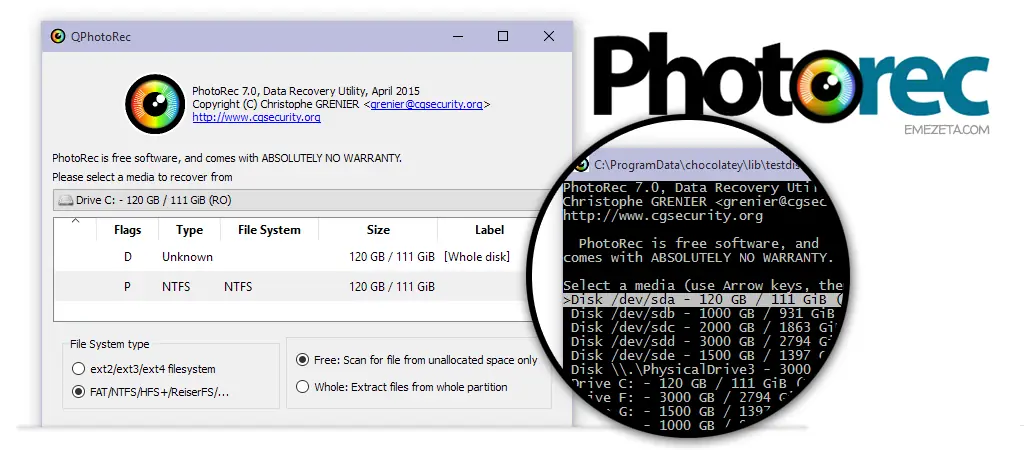Click the console window title bar icon
The height and width of the screenshot is (450, 1024).
579,165
